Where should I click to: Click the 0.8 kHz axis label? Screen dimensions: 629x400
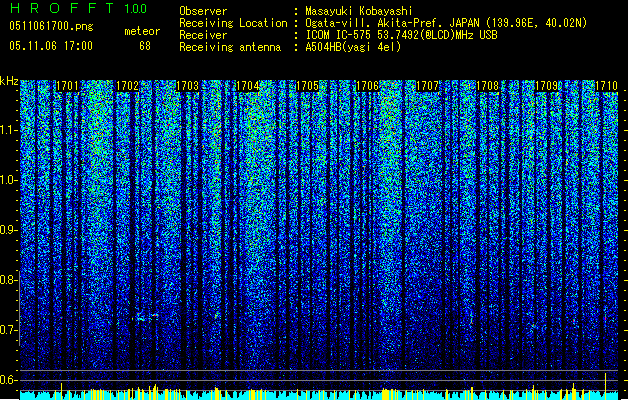point(8,280)
